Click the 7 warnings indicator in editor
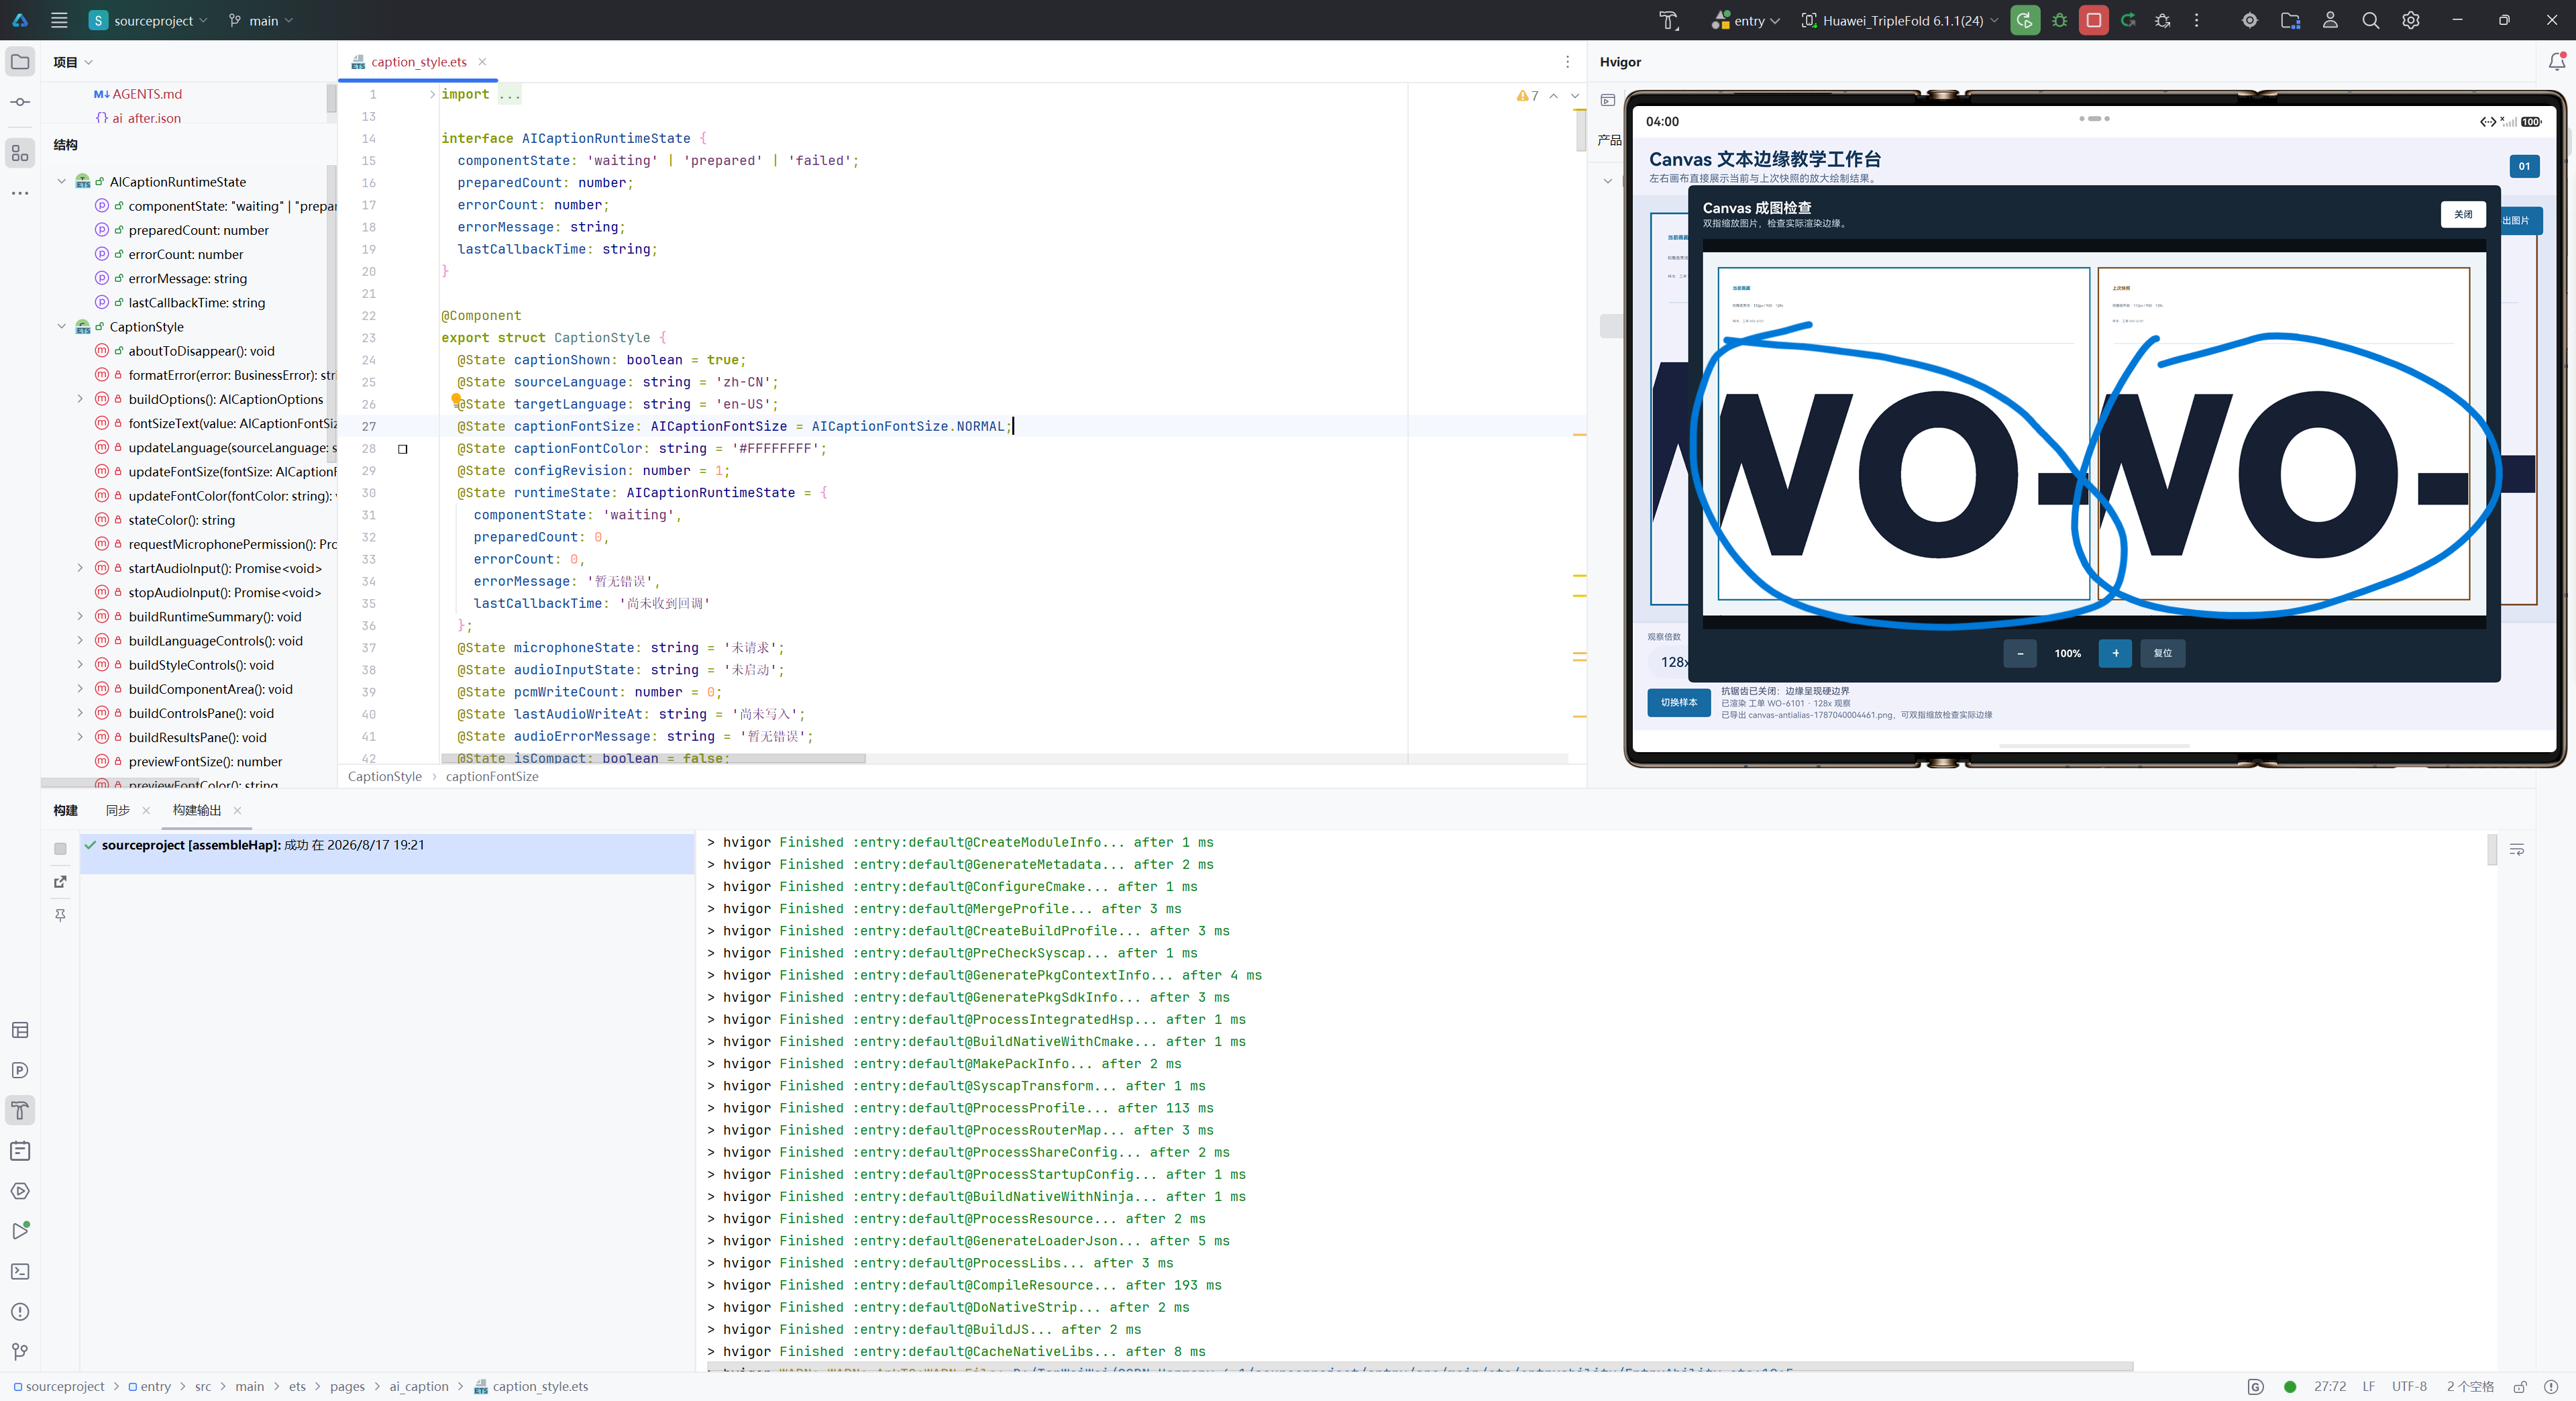This screenshot has width=2576, height=1401. pyautogui.click(x=1528, y=96)
